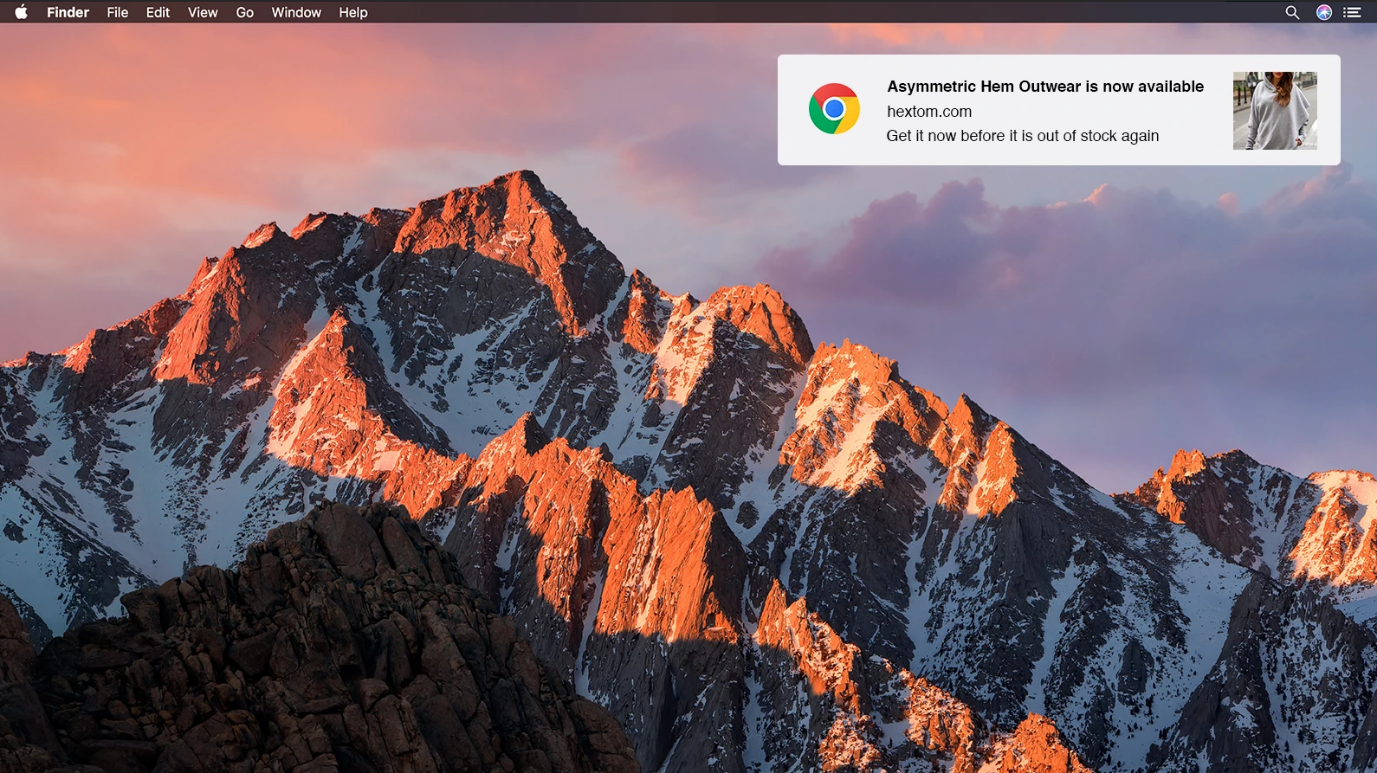Open the Go menu
This screenshot has height=773, width=1377.
click(245, 13)
